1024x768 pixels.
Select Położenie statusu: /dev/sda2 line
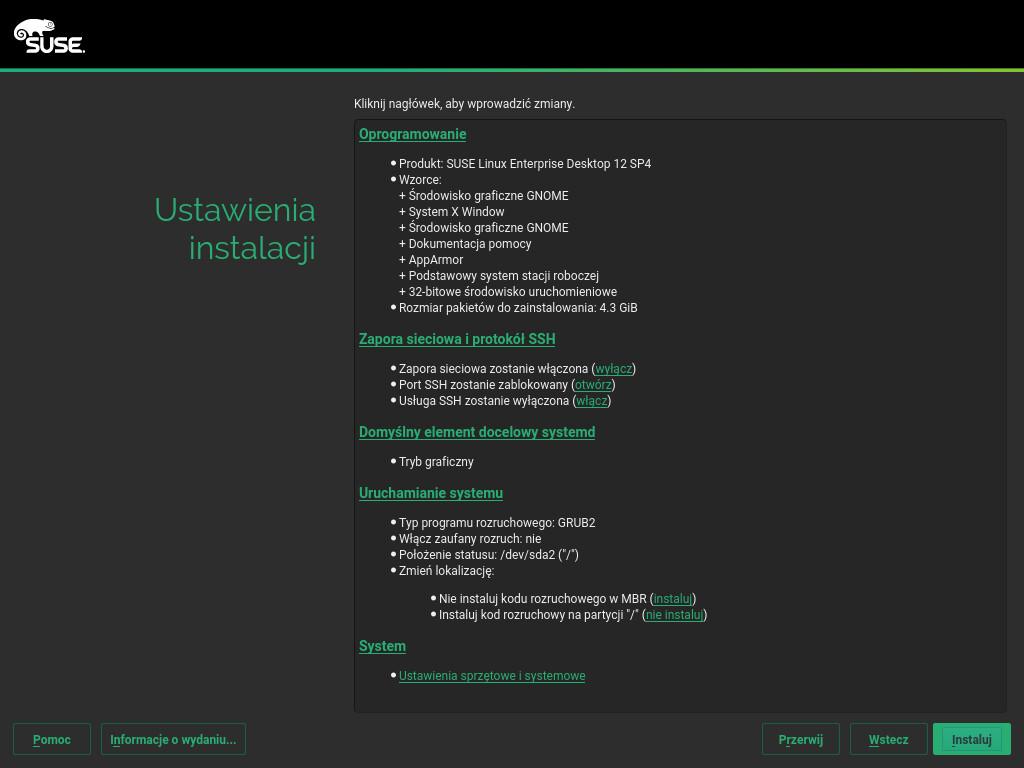pyautogui.click(x=488, y=555)
